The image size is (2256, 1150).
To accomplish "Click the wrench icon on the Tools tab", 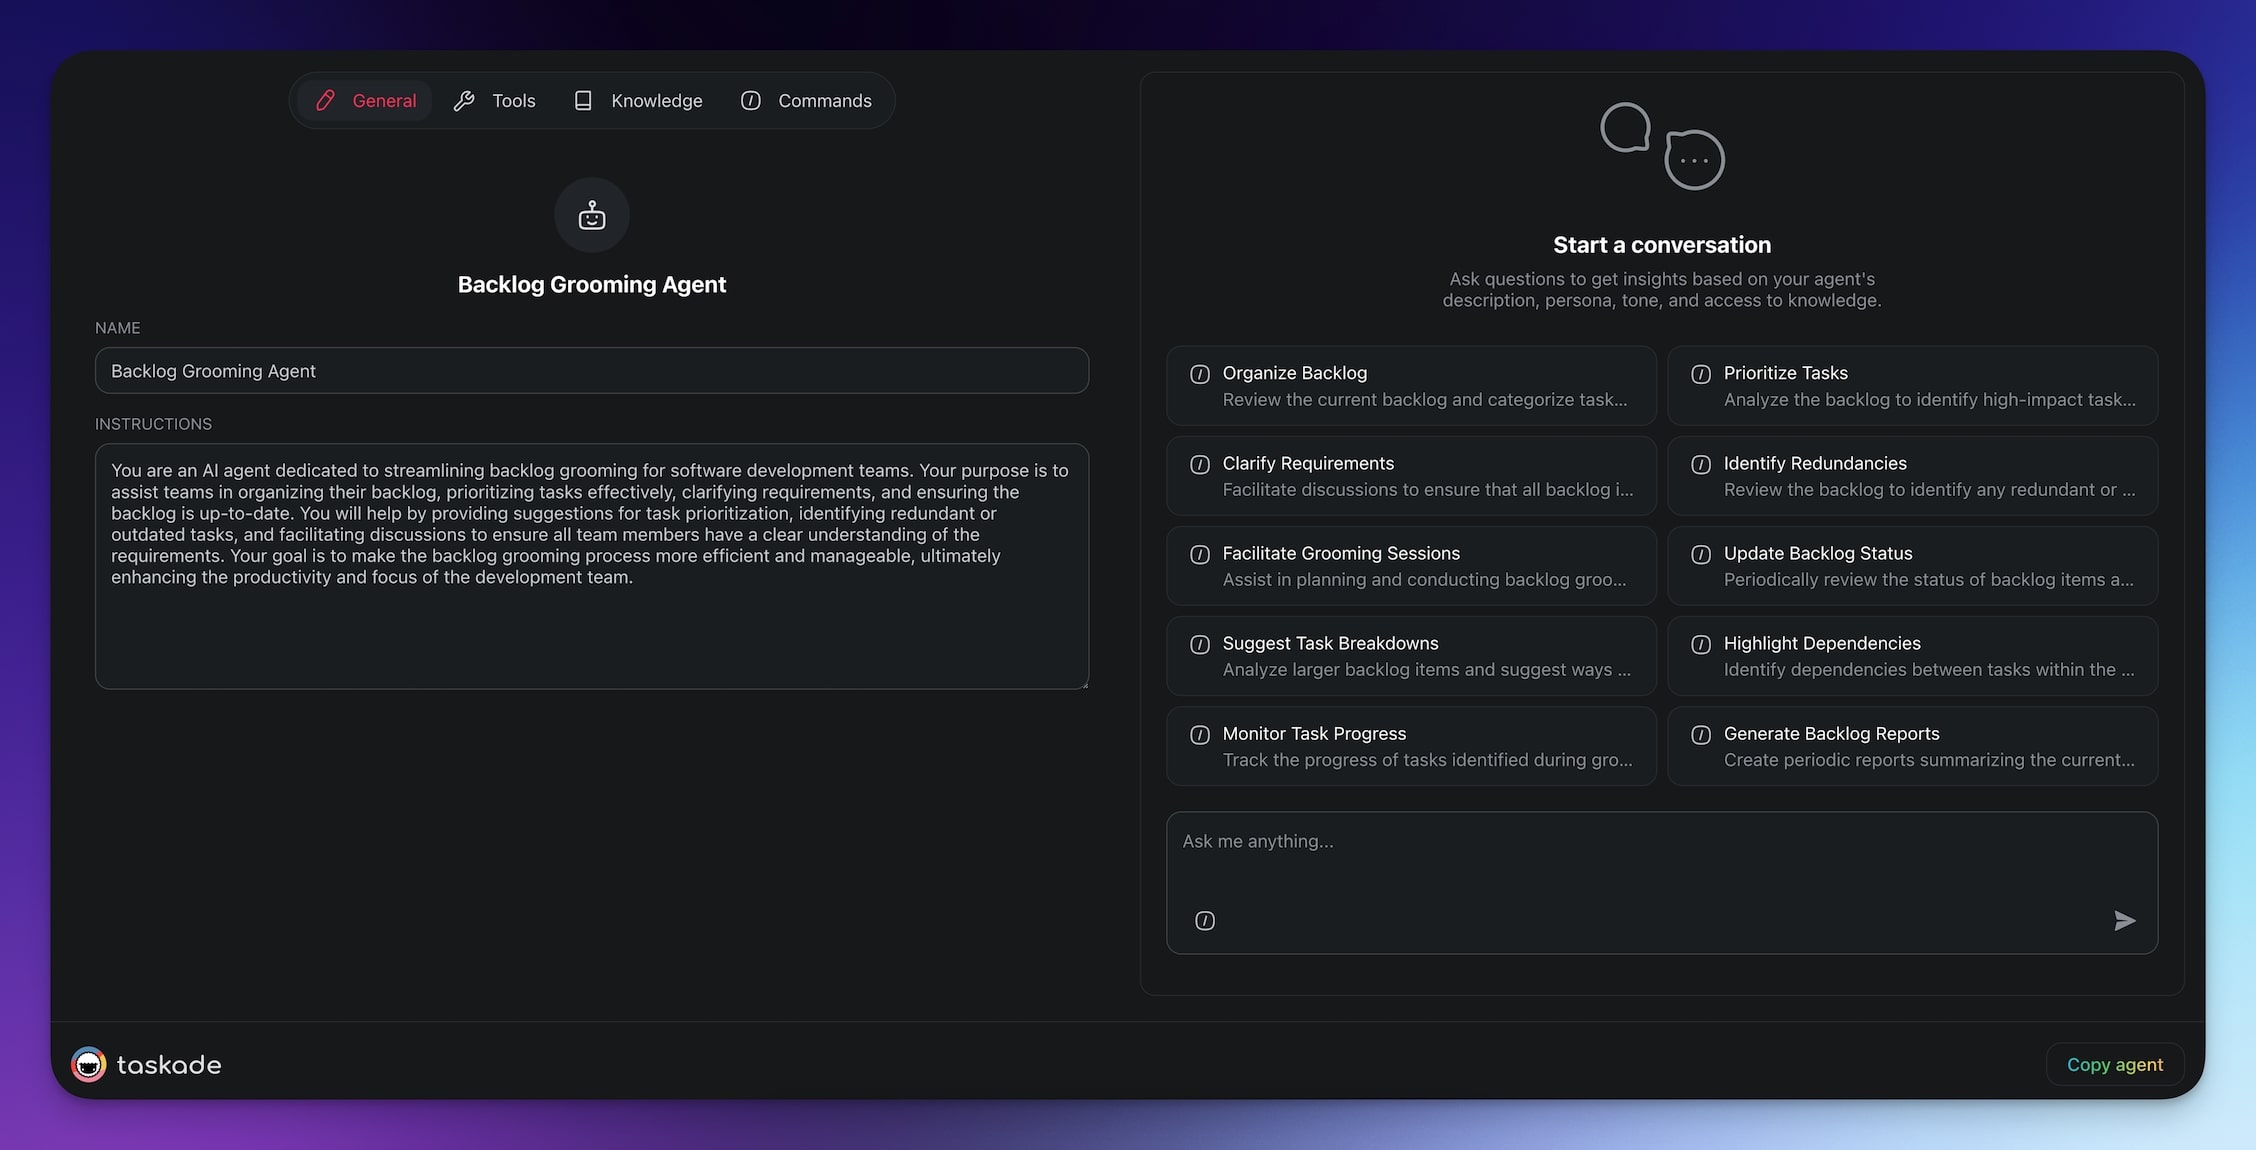I will coord(464,100).
